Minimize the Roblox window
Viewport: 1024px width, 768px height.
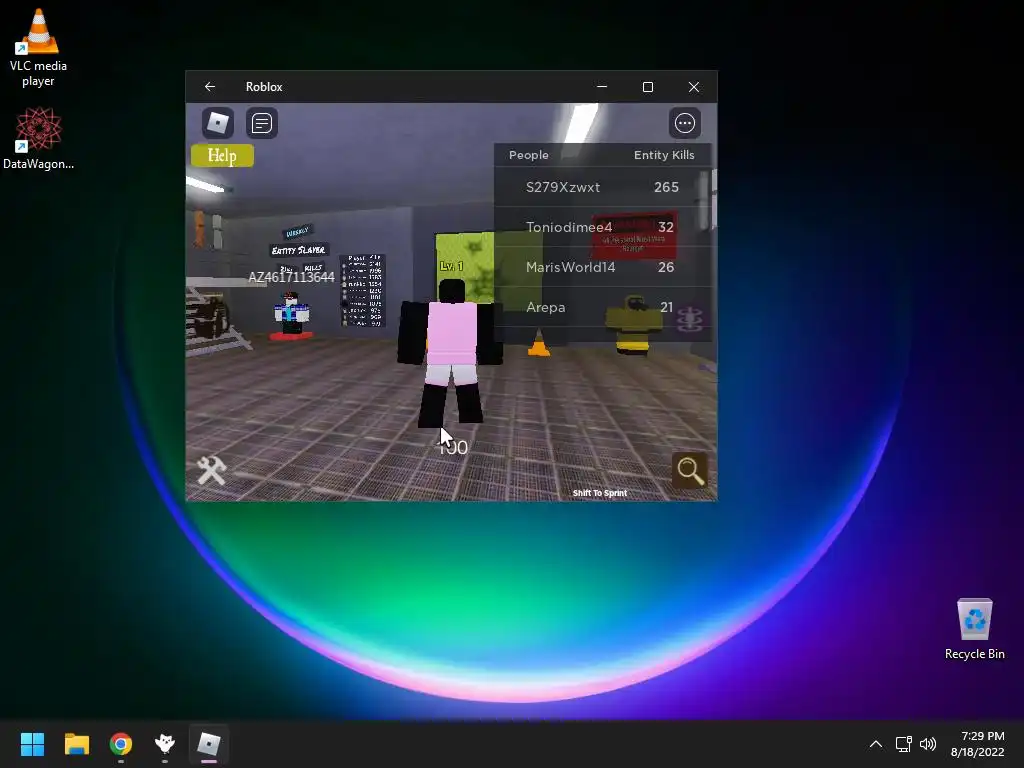(x=602, y=87)
